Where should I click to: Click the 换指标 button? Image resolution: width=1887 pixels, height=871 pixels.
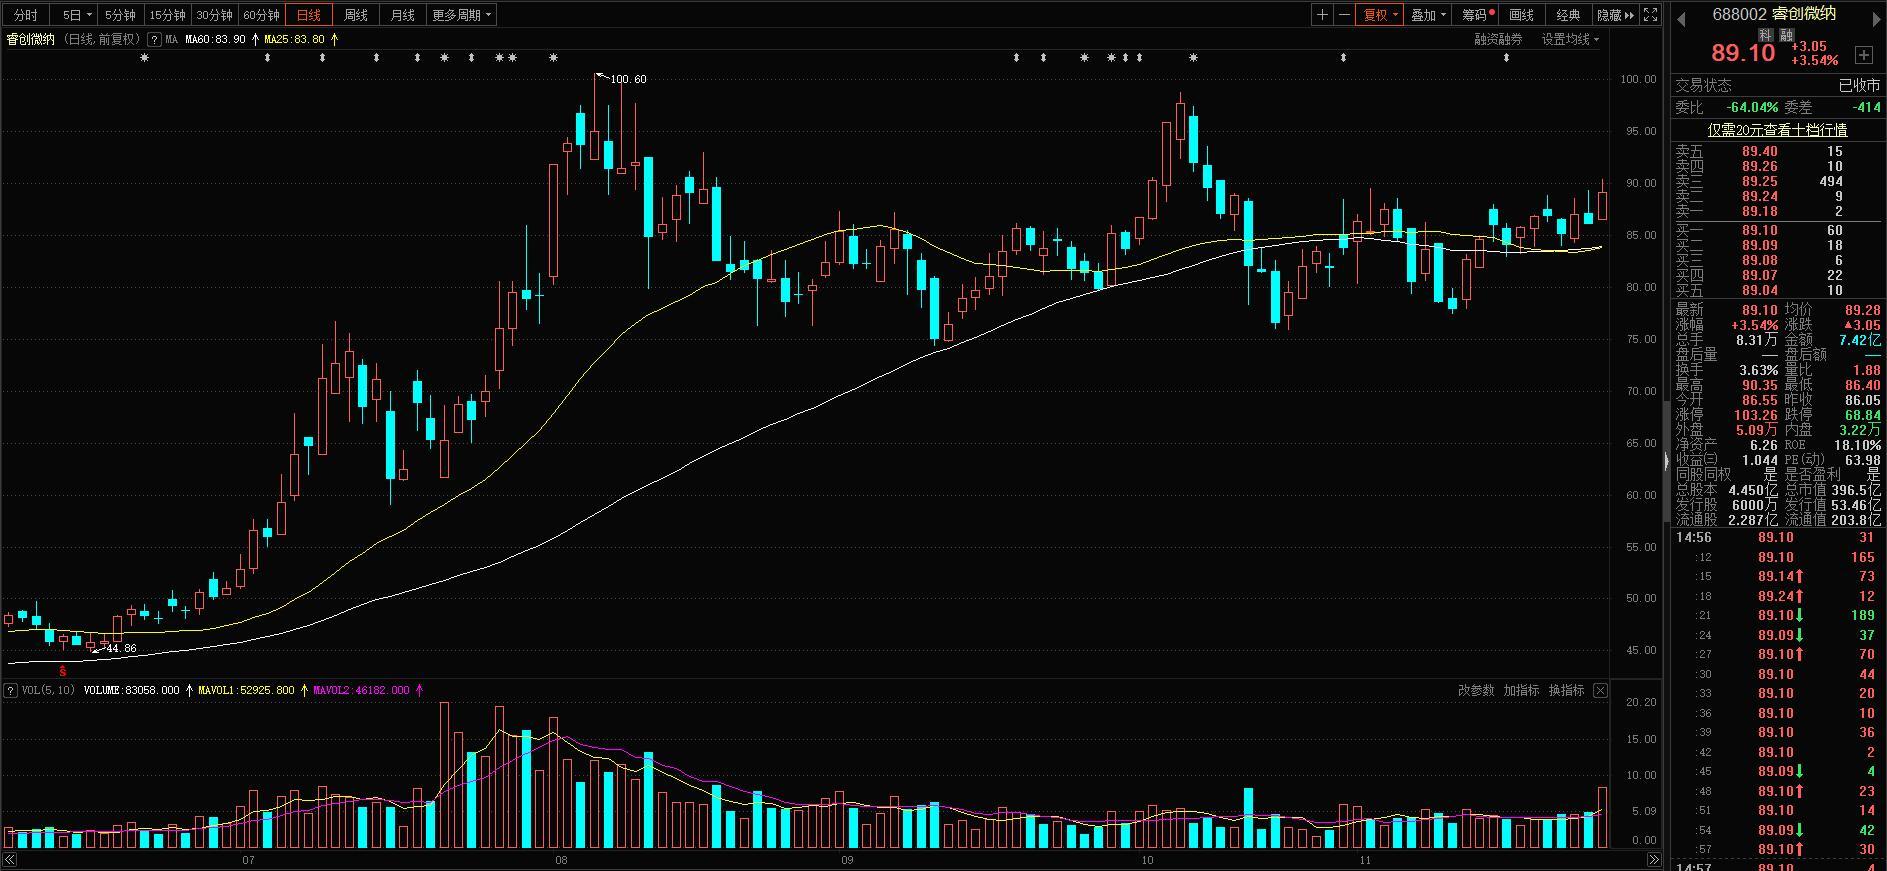1566,690
